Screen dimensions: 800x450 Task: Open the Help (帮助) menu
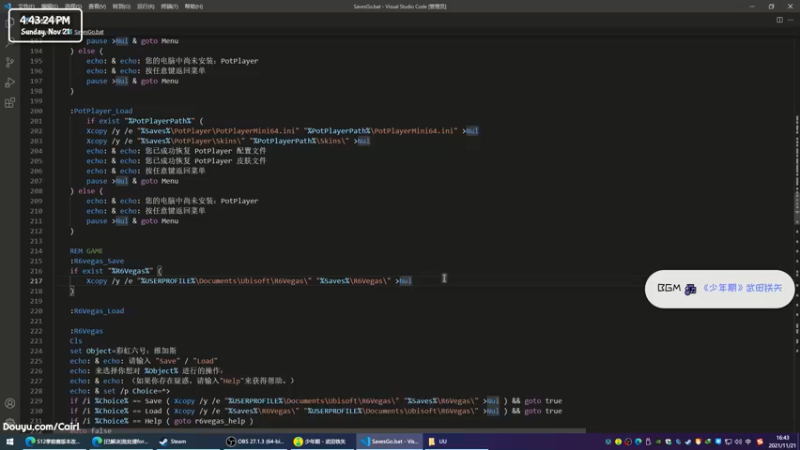tap(194, 7)
